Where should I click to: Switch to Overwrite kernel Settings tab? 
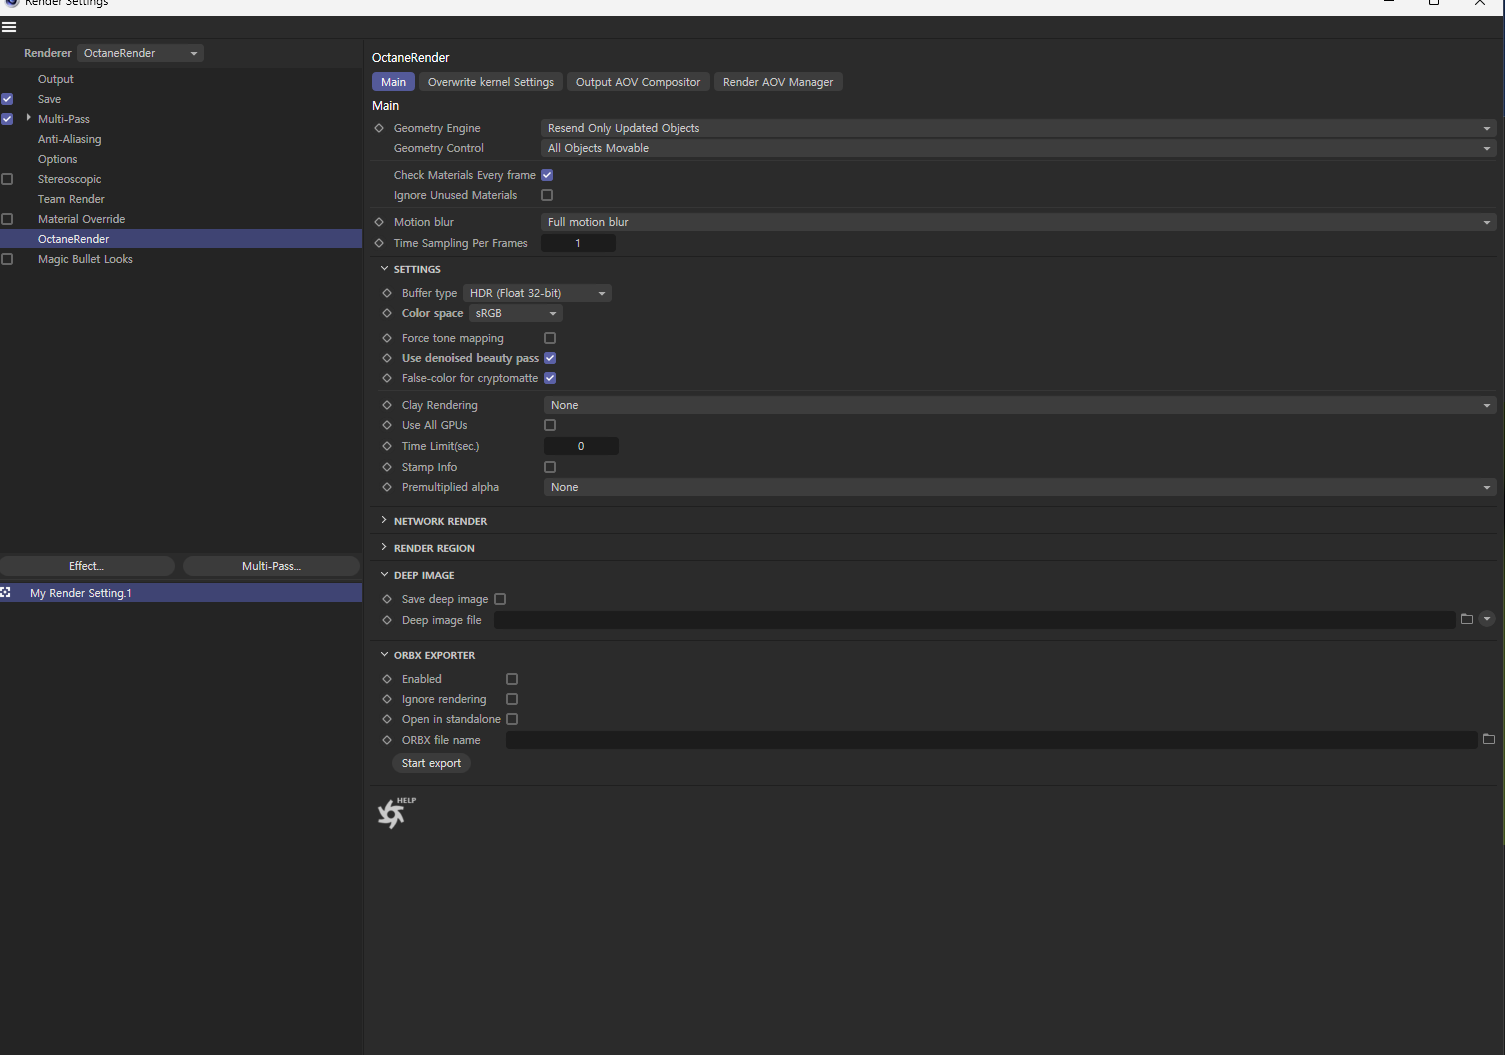click(491, 82)
